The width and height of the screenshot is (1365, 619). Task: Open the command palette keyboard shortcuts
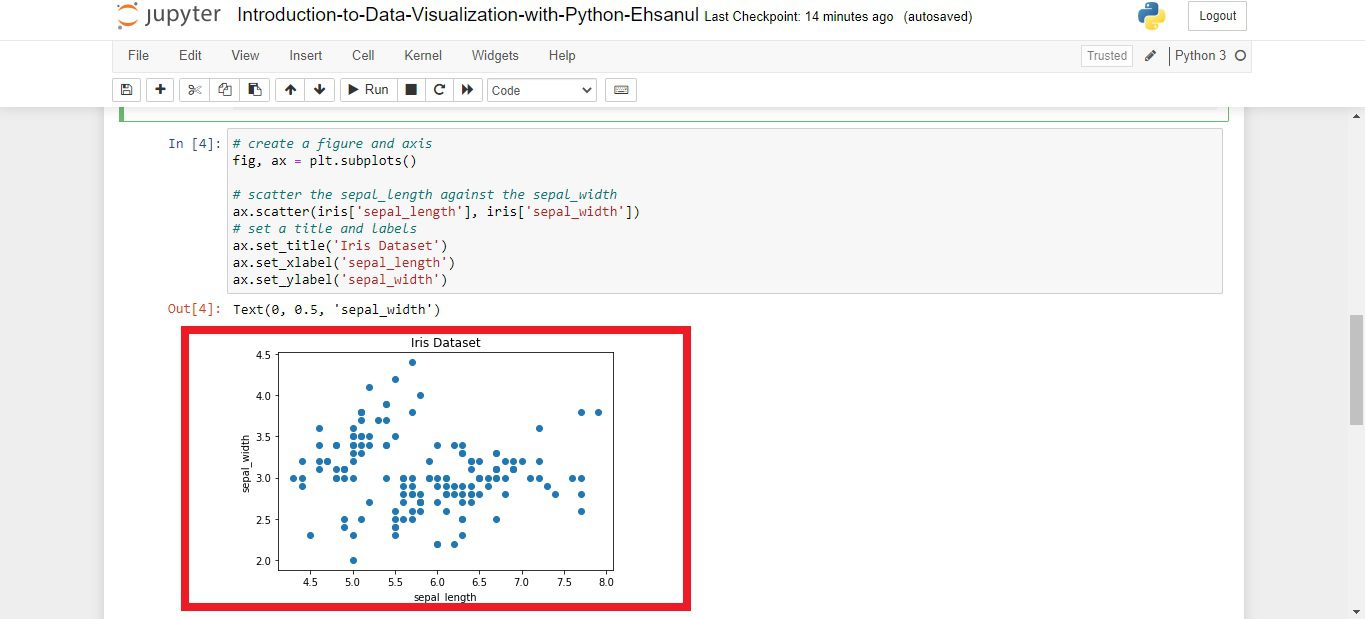point(620,89)
